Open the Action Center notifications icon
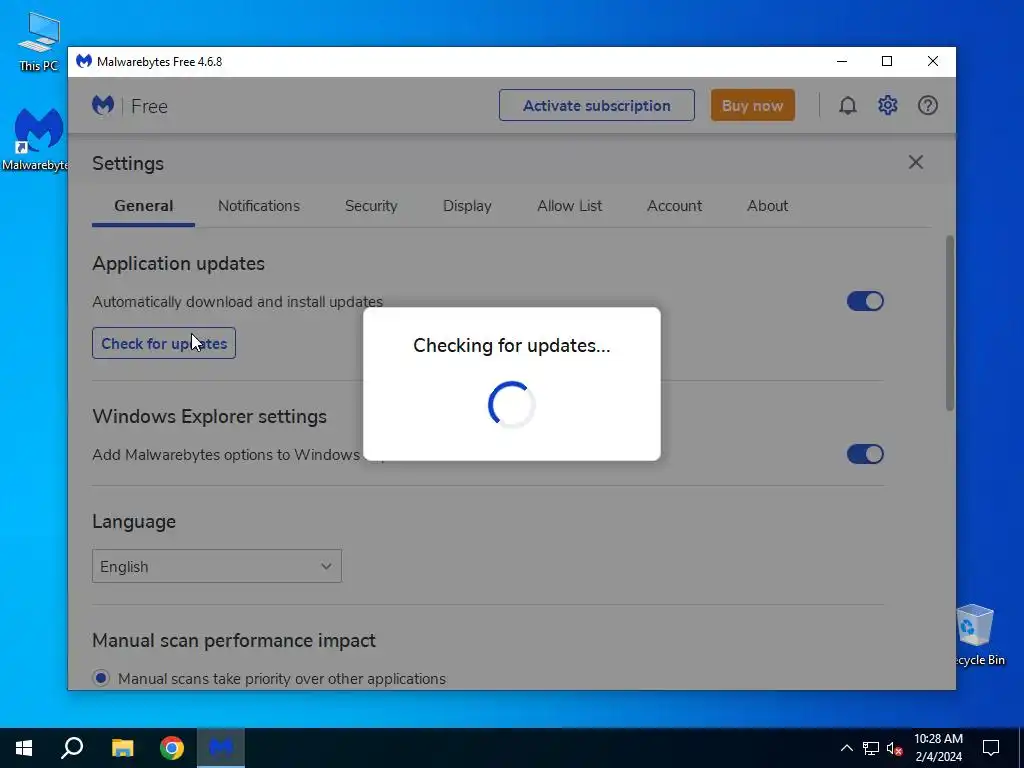 coord(991,748)
